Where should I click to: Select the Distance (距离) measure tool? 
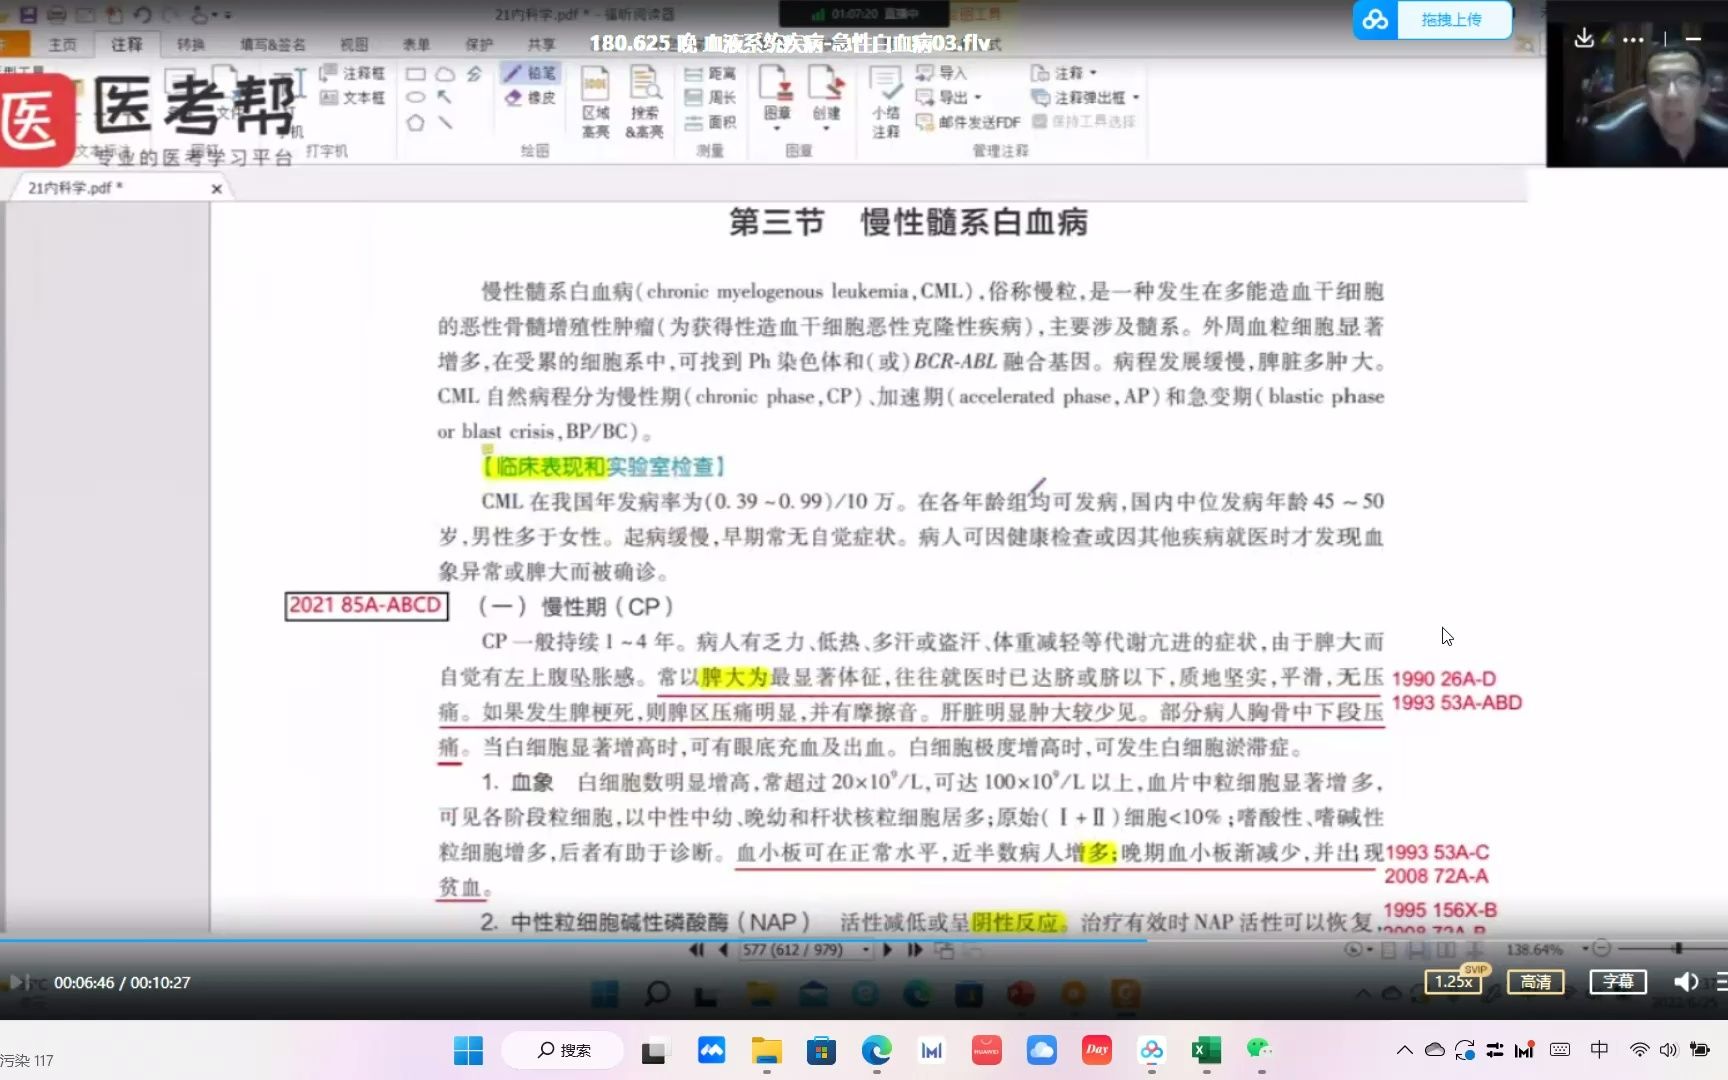click(710, 73)
